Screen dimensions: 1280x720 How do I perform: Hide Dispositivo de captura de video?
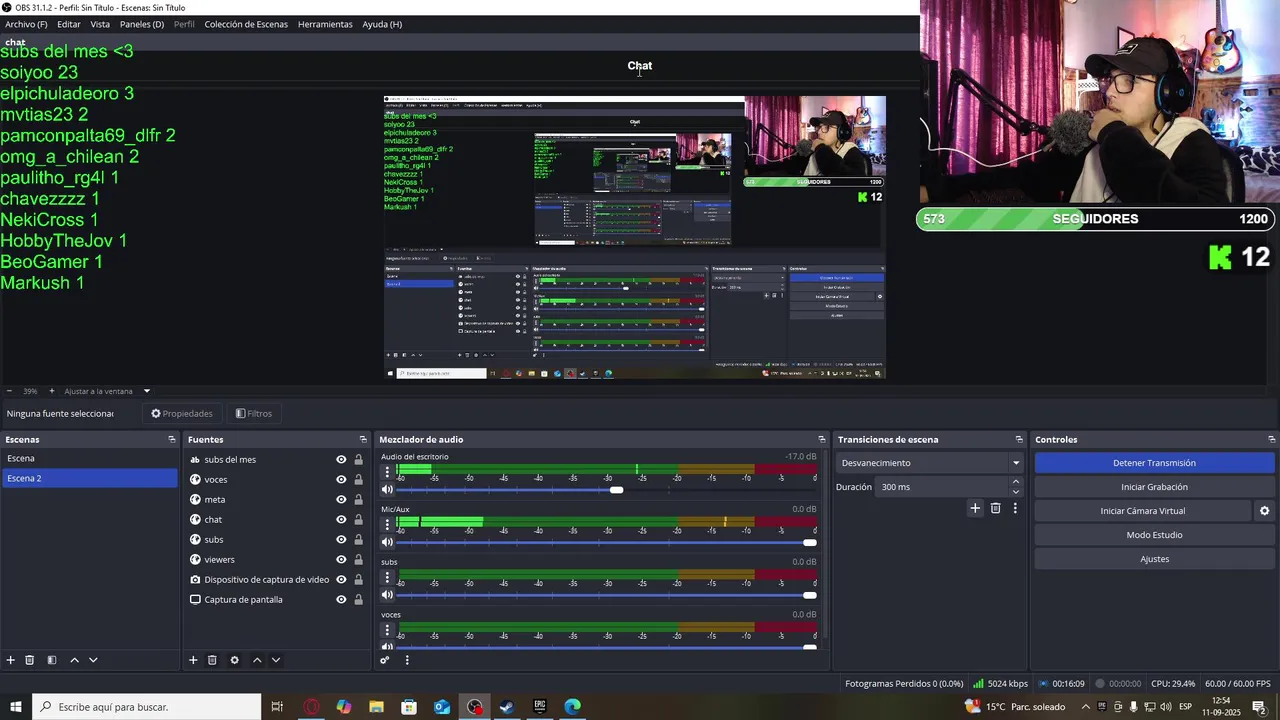click(341, 580)
